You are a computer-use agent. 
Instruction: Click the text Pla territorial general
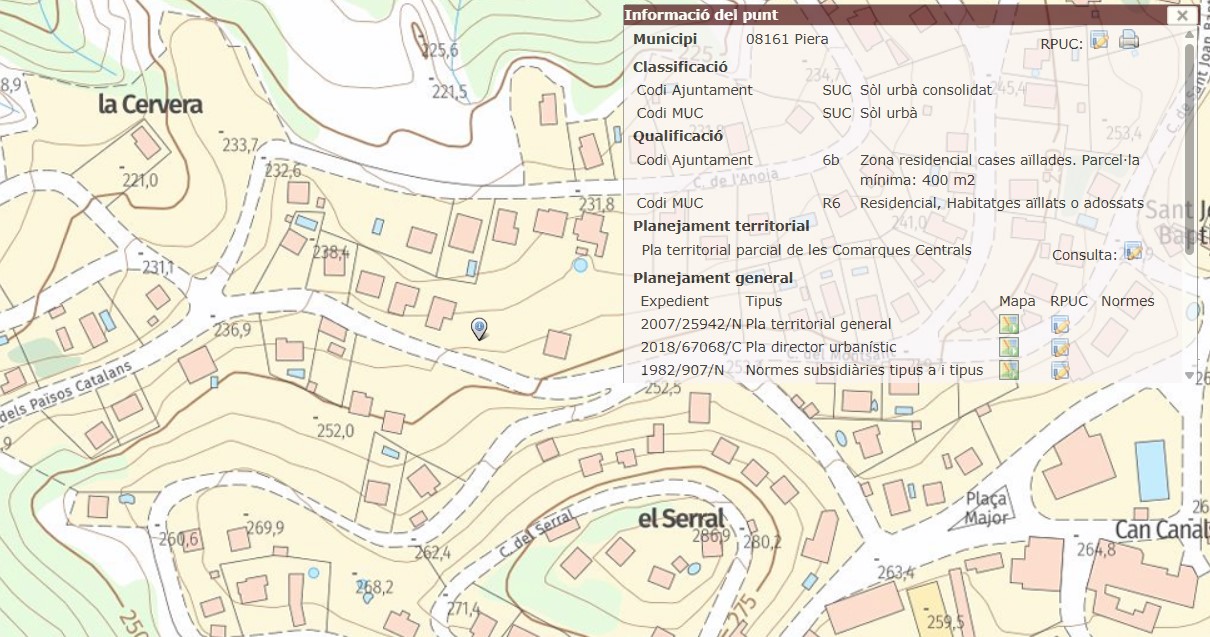click(819, 324)
